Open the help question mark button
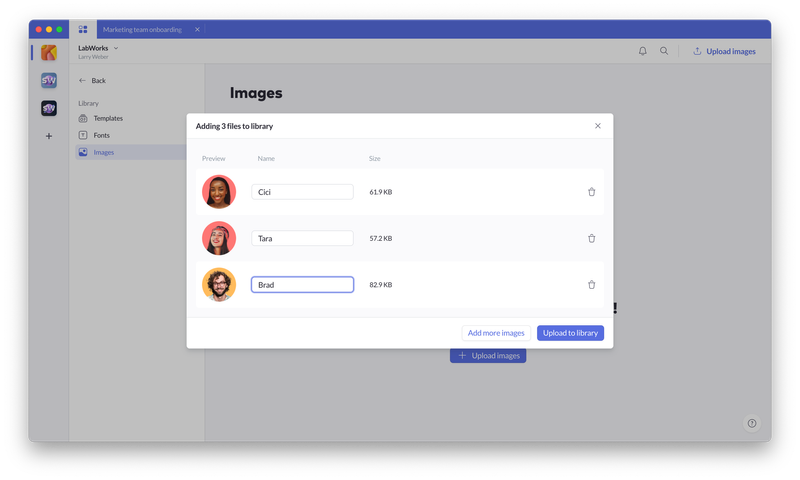 click(752, 423)
